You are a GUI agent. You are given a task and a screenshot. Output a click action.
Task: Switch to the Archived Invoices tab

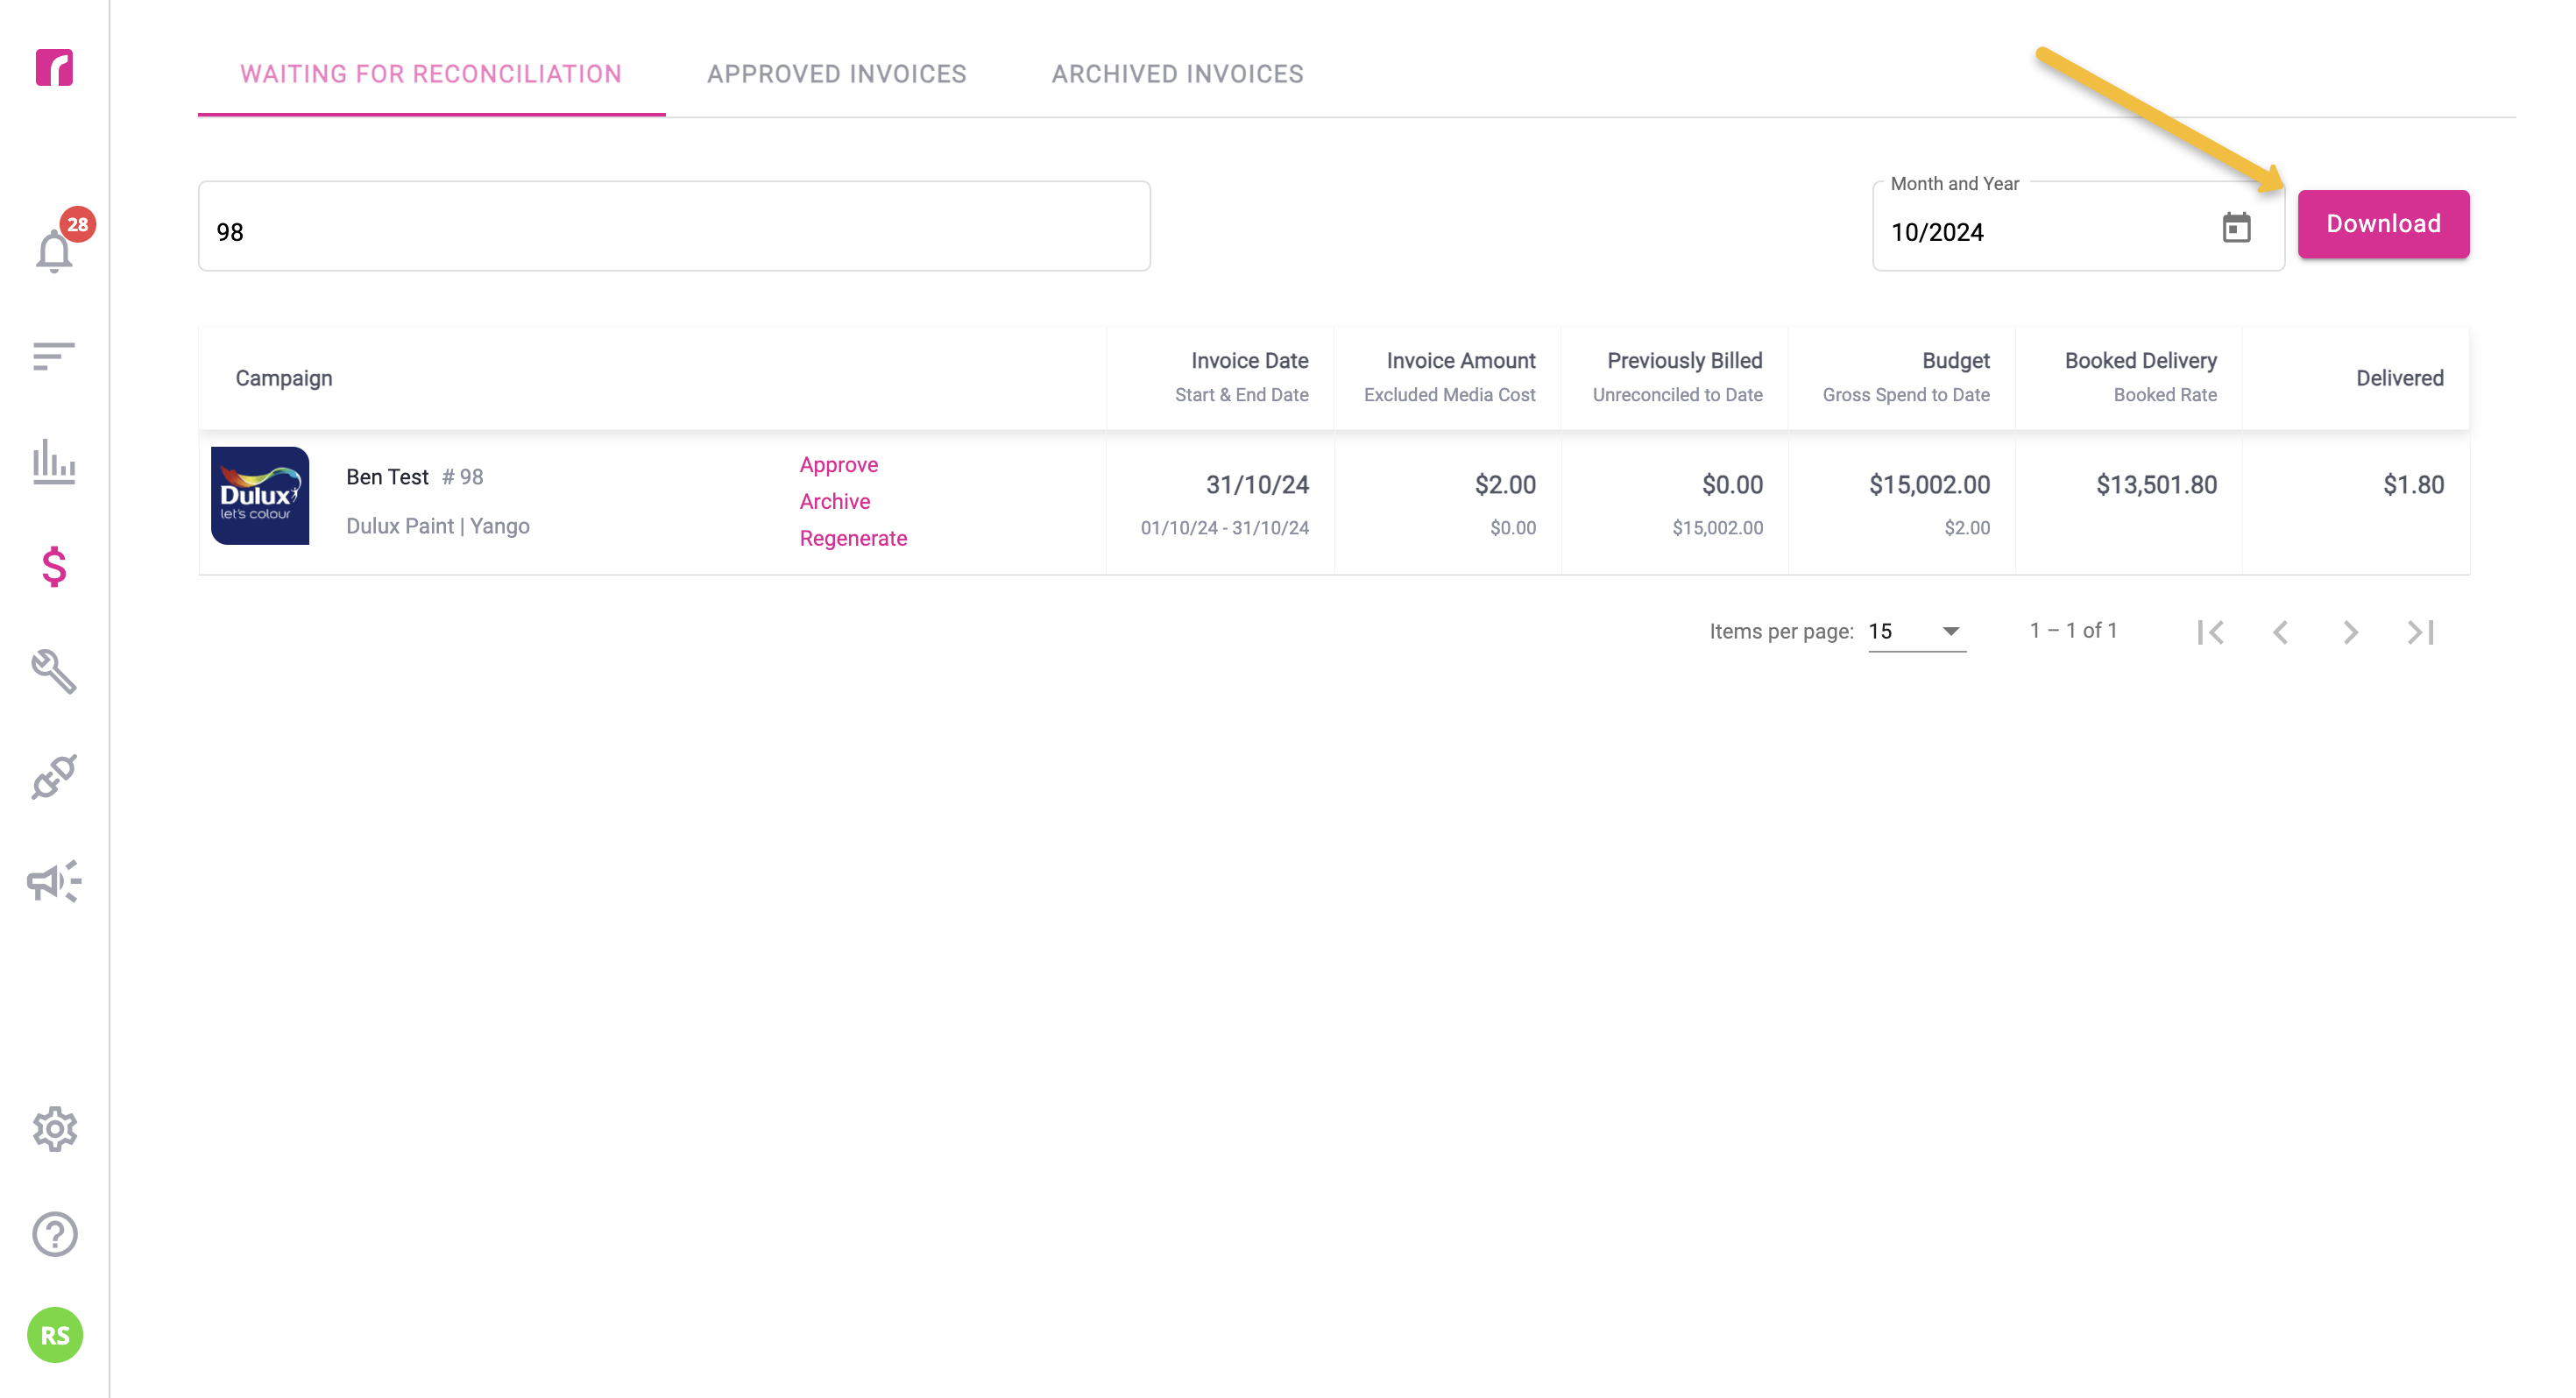pos(1177,74)
